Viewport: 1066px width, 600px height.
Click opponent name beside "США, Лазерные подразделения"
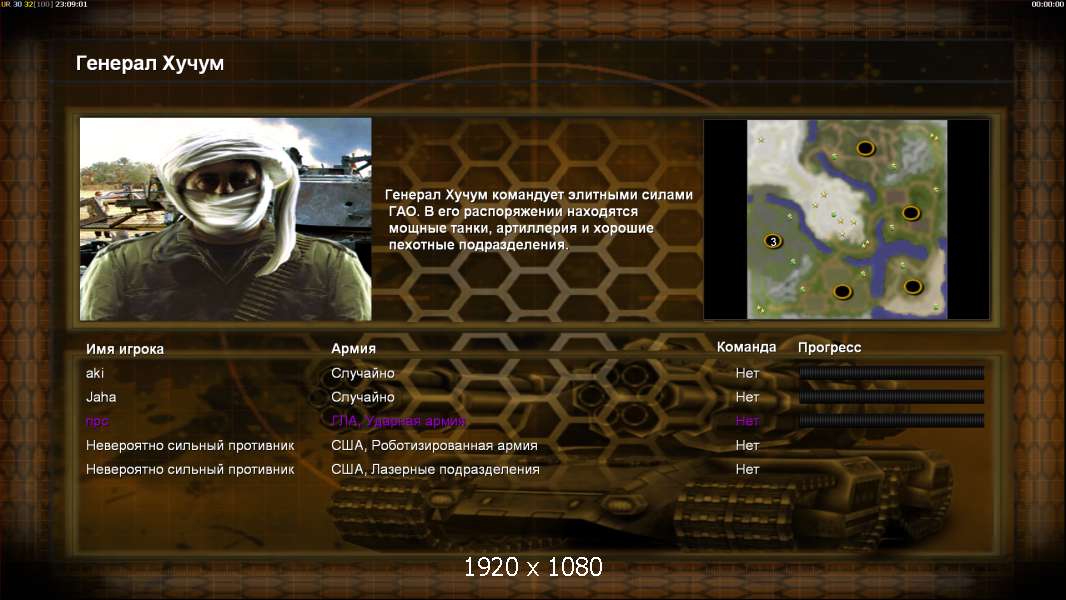pyautogui.click(x=190, y=470)
